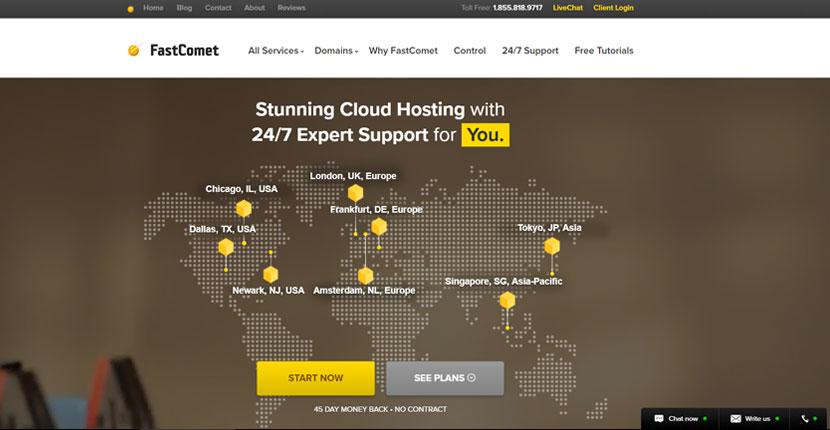Click the phone icon in bottom bar

tap(805, 418)
